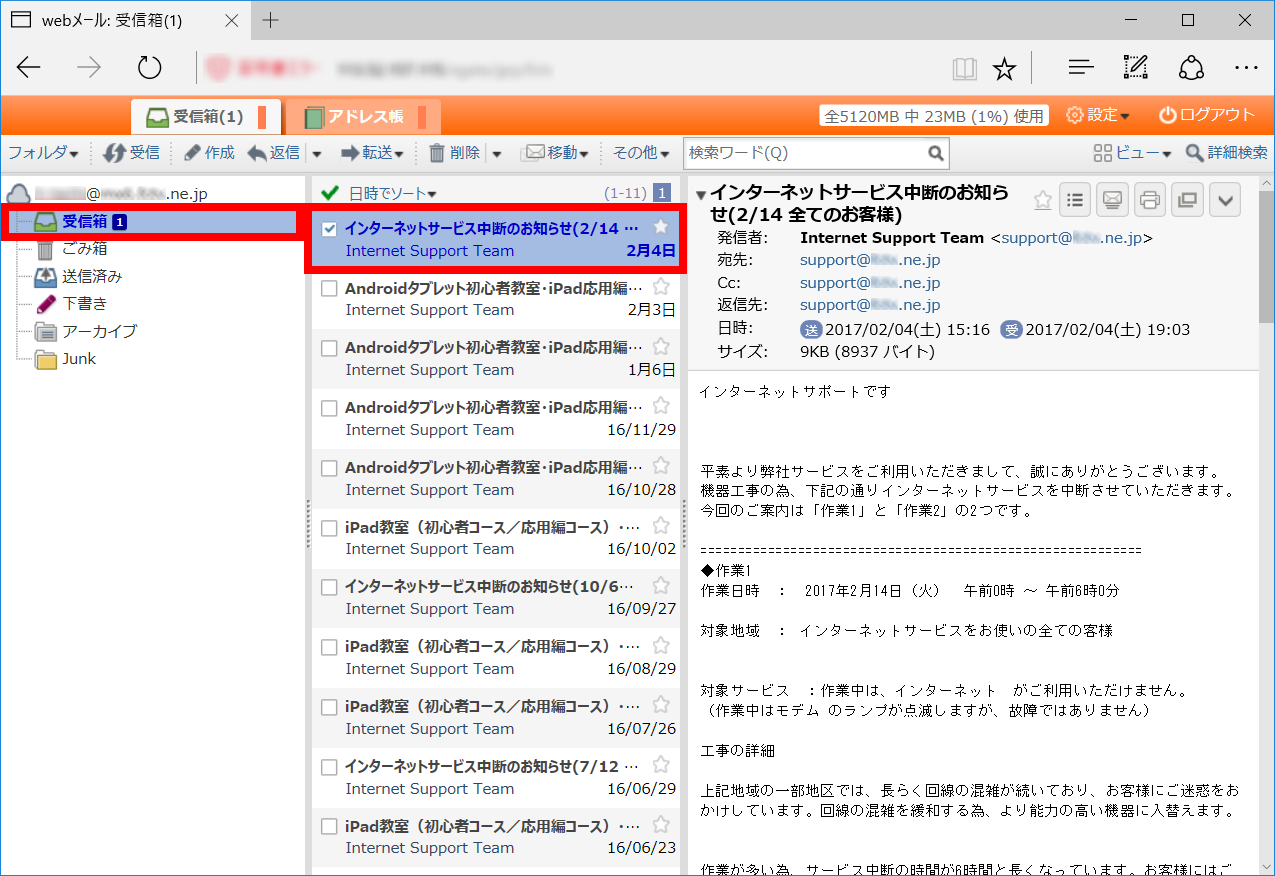Open the フォルダ dropdown menu
This screenshot has height=876, width=1275.
pyautogui.click(x=43, y=153)
